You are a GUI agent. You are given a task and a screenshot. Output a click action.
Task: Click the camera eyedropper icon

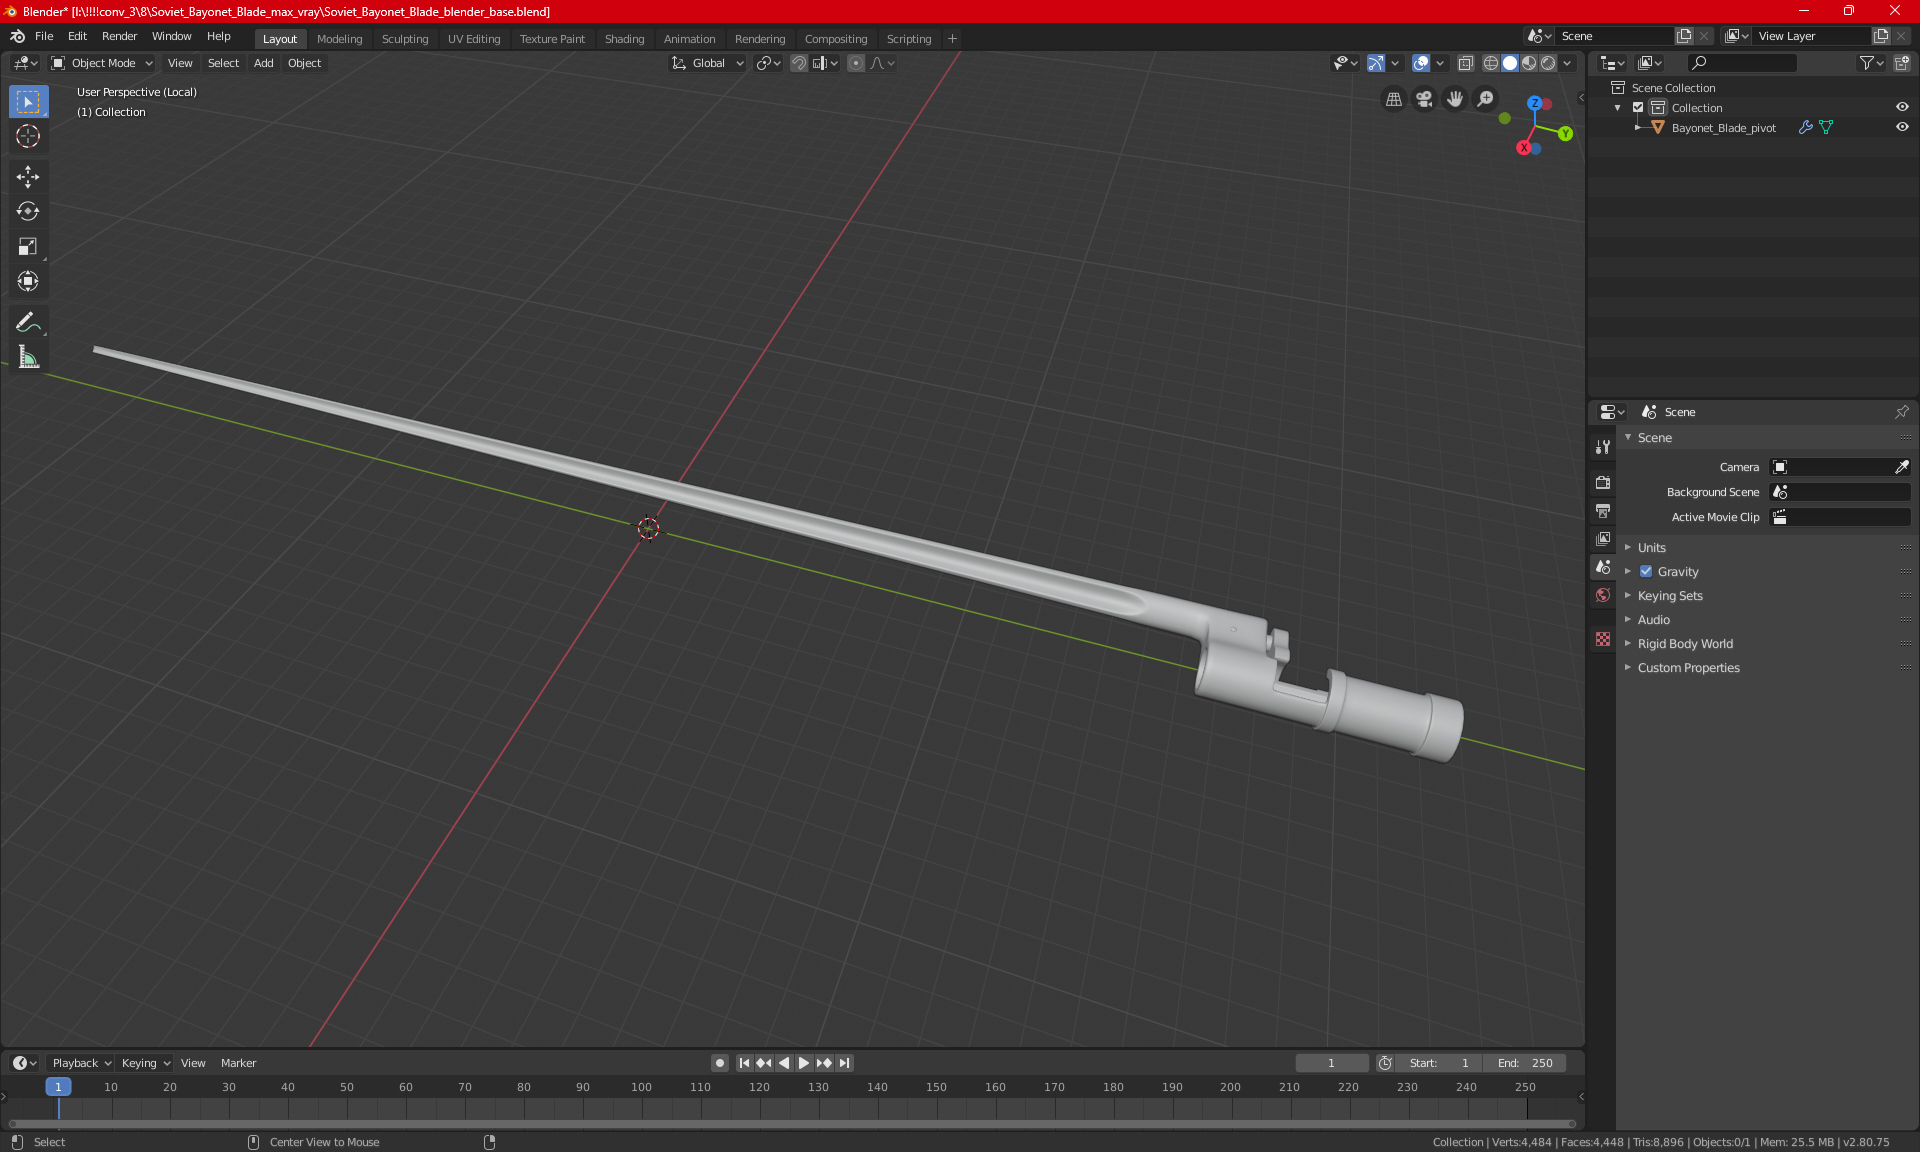(x=1901, y=467)
